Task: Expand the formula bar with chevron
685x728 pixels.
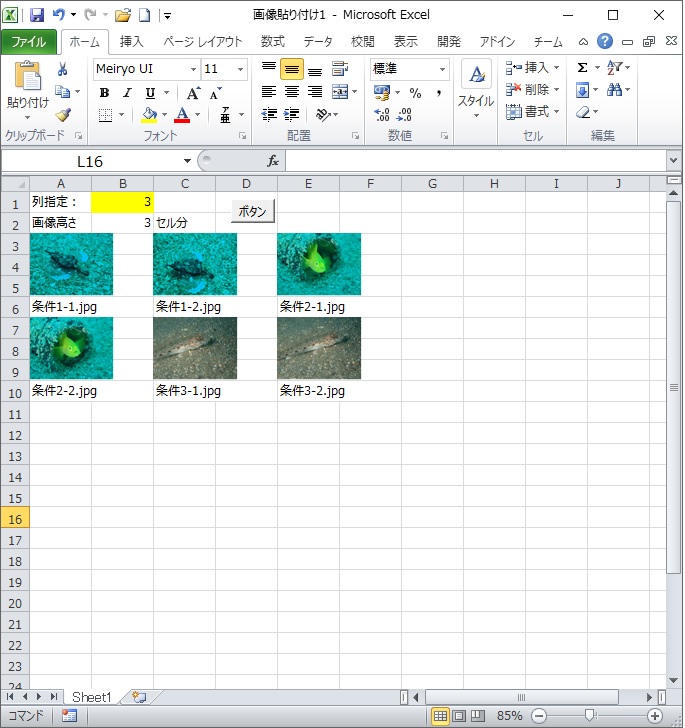Action: 673,161
